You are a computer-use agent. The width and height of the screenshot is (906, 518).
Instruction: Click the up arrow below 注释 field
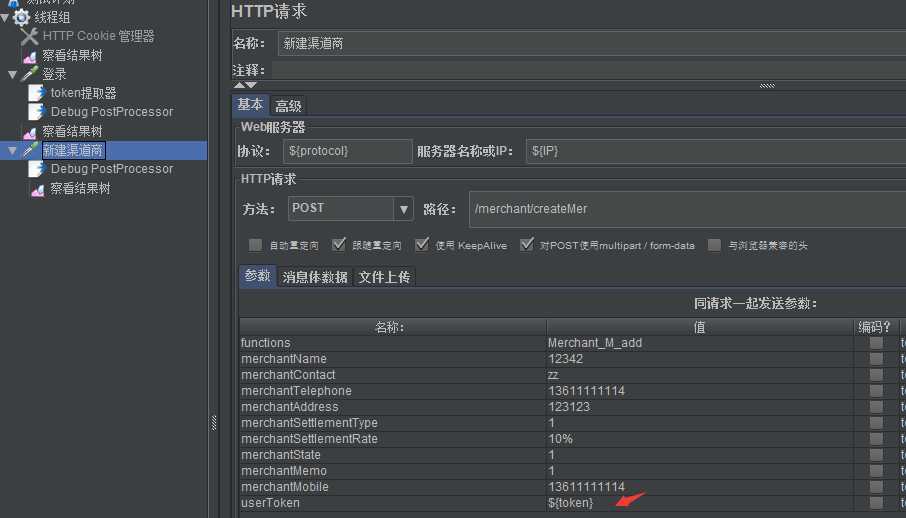(x=239, y=85)
